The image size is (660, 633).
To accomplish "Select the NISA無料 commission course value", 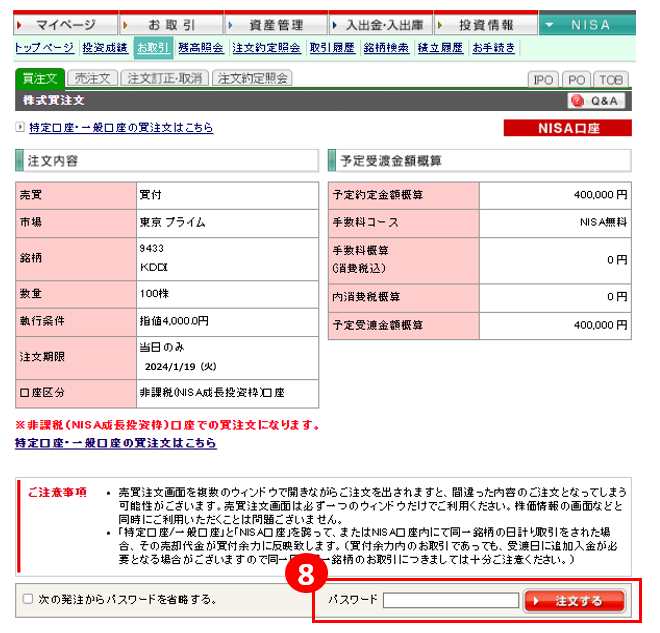I will click(x=603, y=222).
